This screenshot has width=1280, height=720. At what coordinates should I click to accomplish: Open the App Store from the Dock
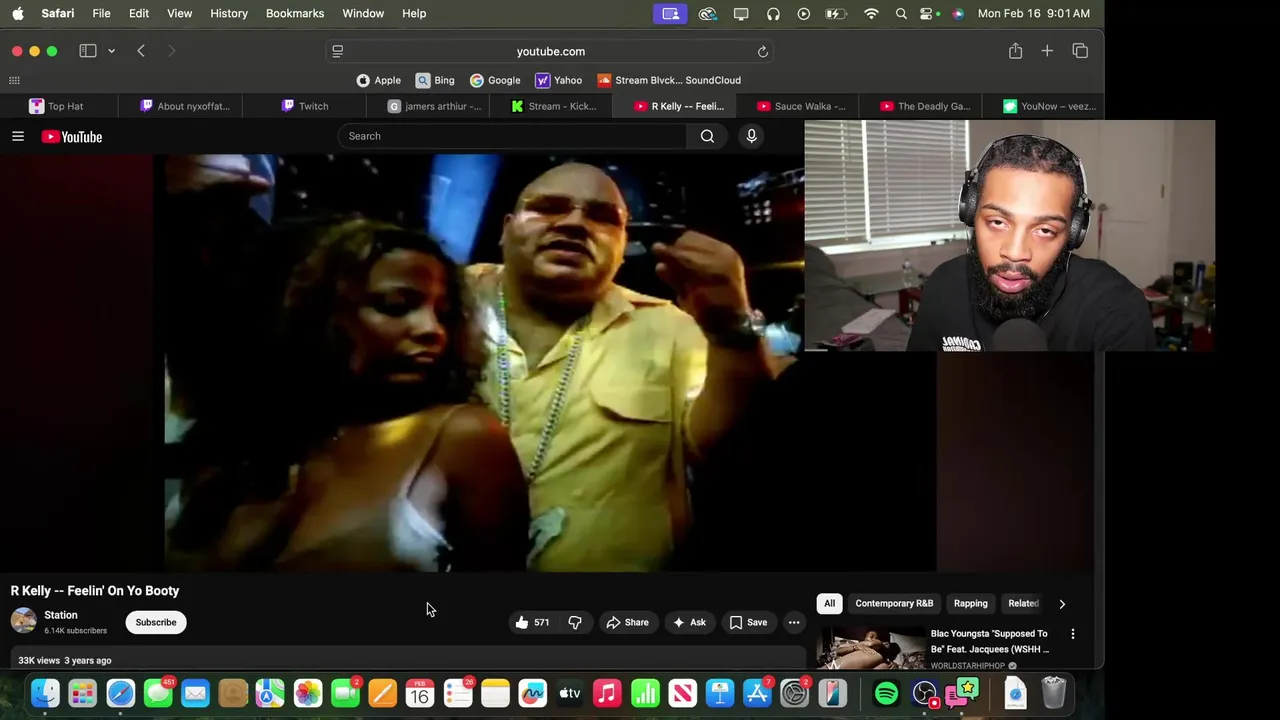(x=757, y=693)
